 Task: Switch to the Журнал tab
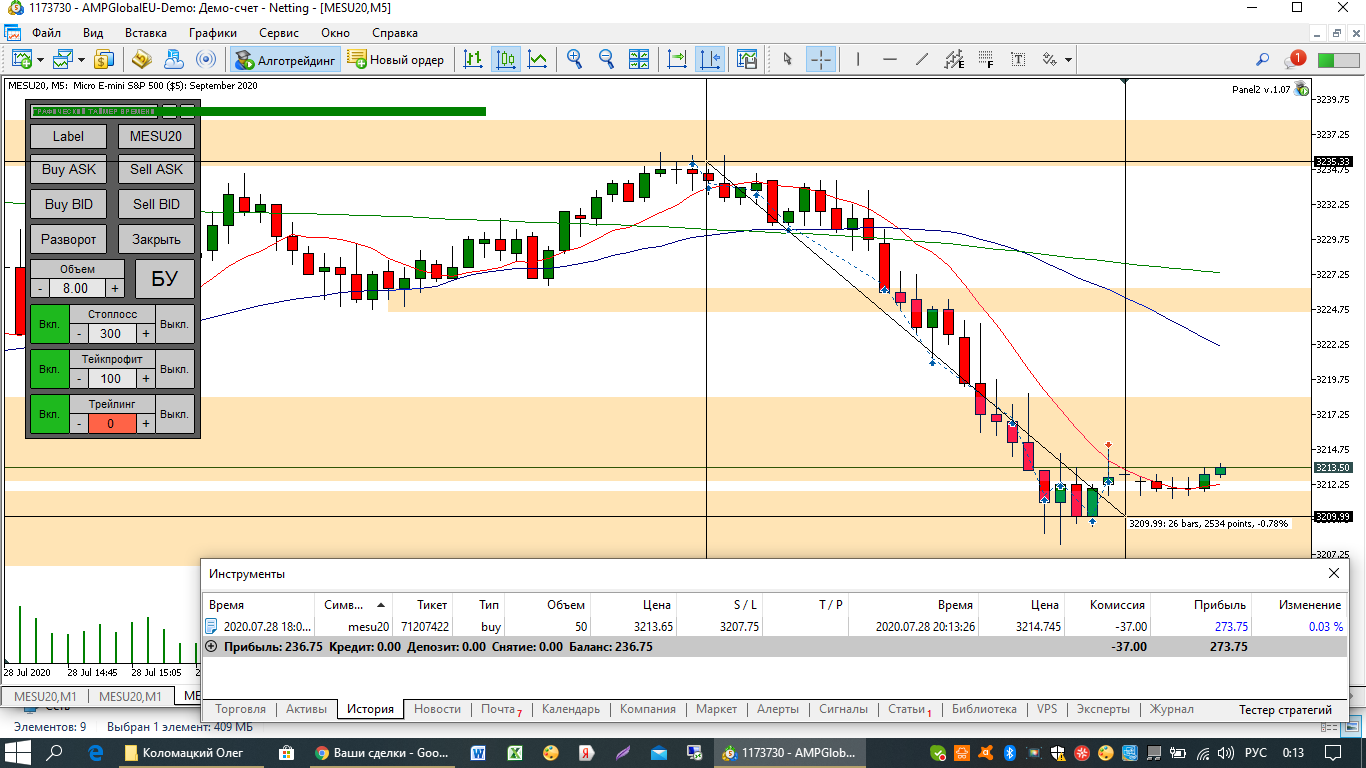[1171, 709]
